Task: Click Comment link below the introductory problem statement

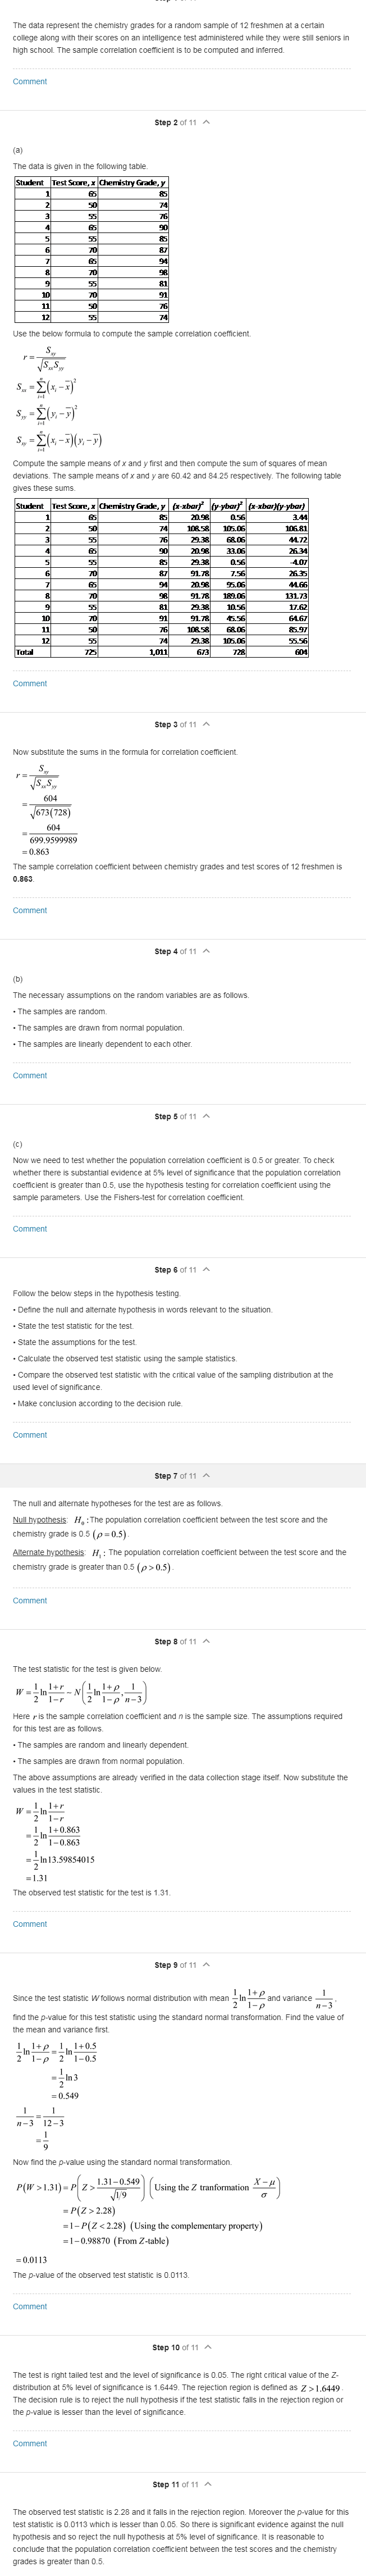Action: [30, 81]
